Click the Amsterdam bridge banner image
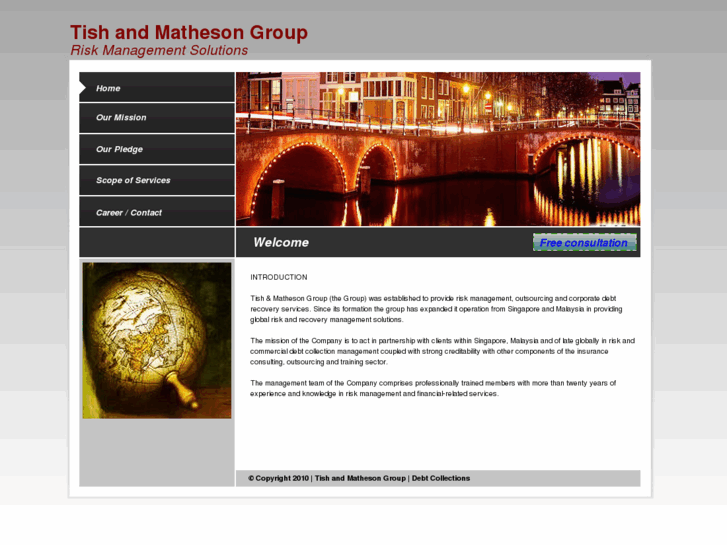This screenshot has width=727, height=545. 438,149
